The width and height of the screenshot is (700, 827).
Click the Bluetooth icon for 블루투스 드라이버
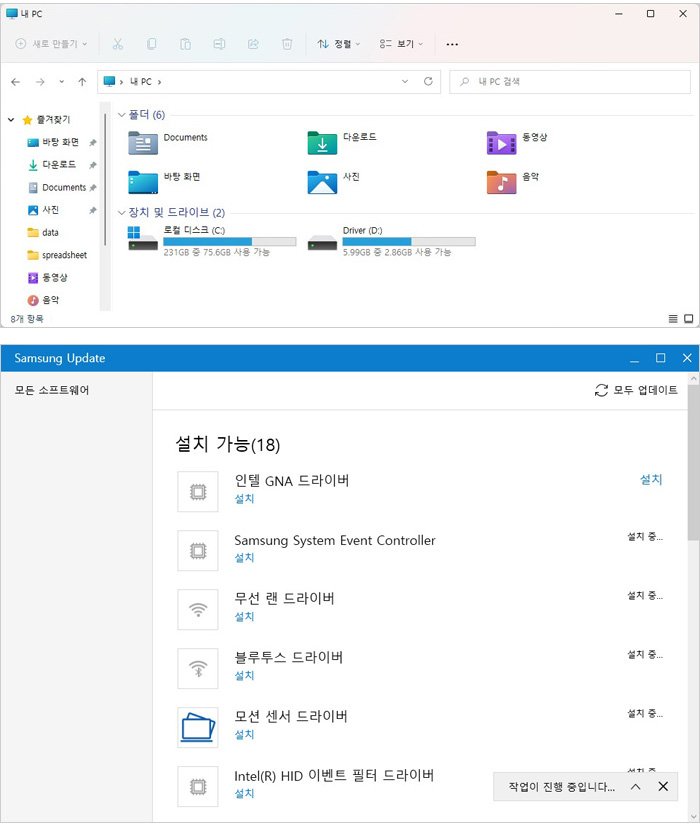pos(198,669)
